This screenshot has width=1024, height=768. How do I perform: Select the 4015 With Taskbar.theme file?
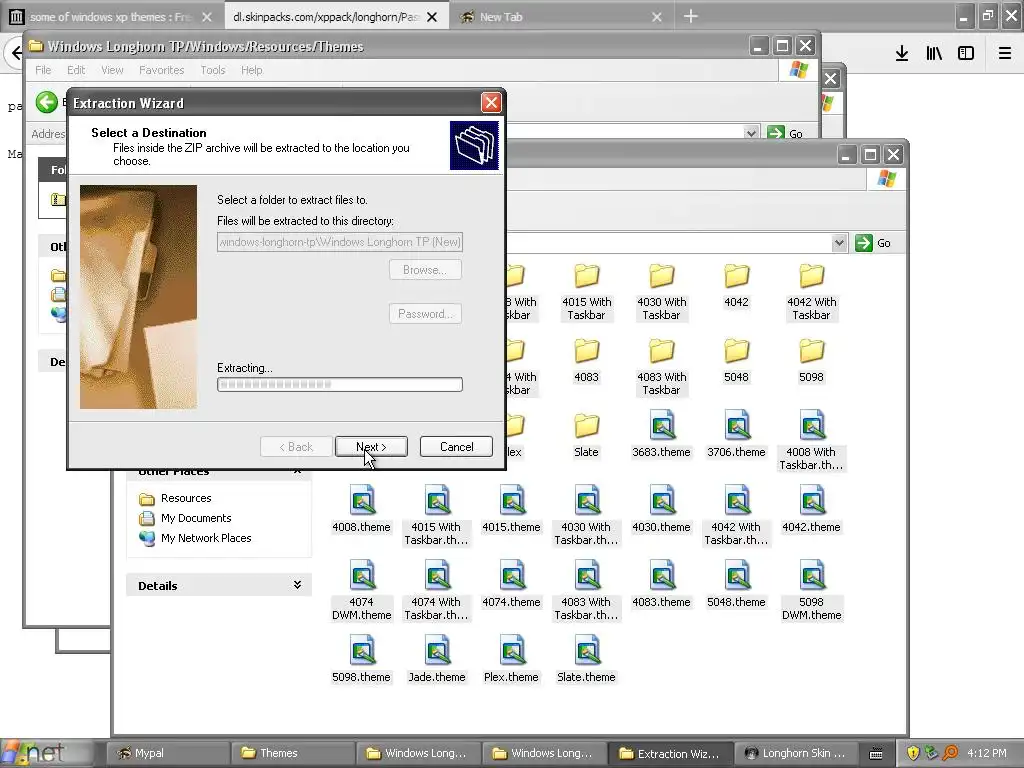click(436, 516)
